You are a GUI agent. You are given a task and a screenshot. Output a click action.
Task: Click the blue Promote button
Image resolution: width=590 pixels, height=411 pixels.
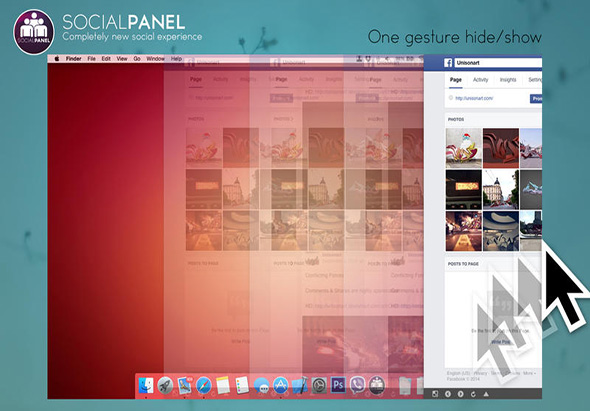coord(536,99)
